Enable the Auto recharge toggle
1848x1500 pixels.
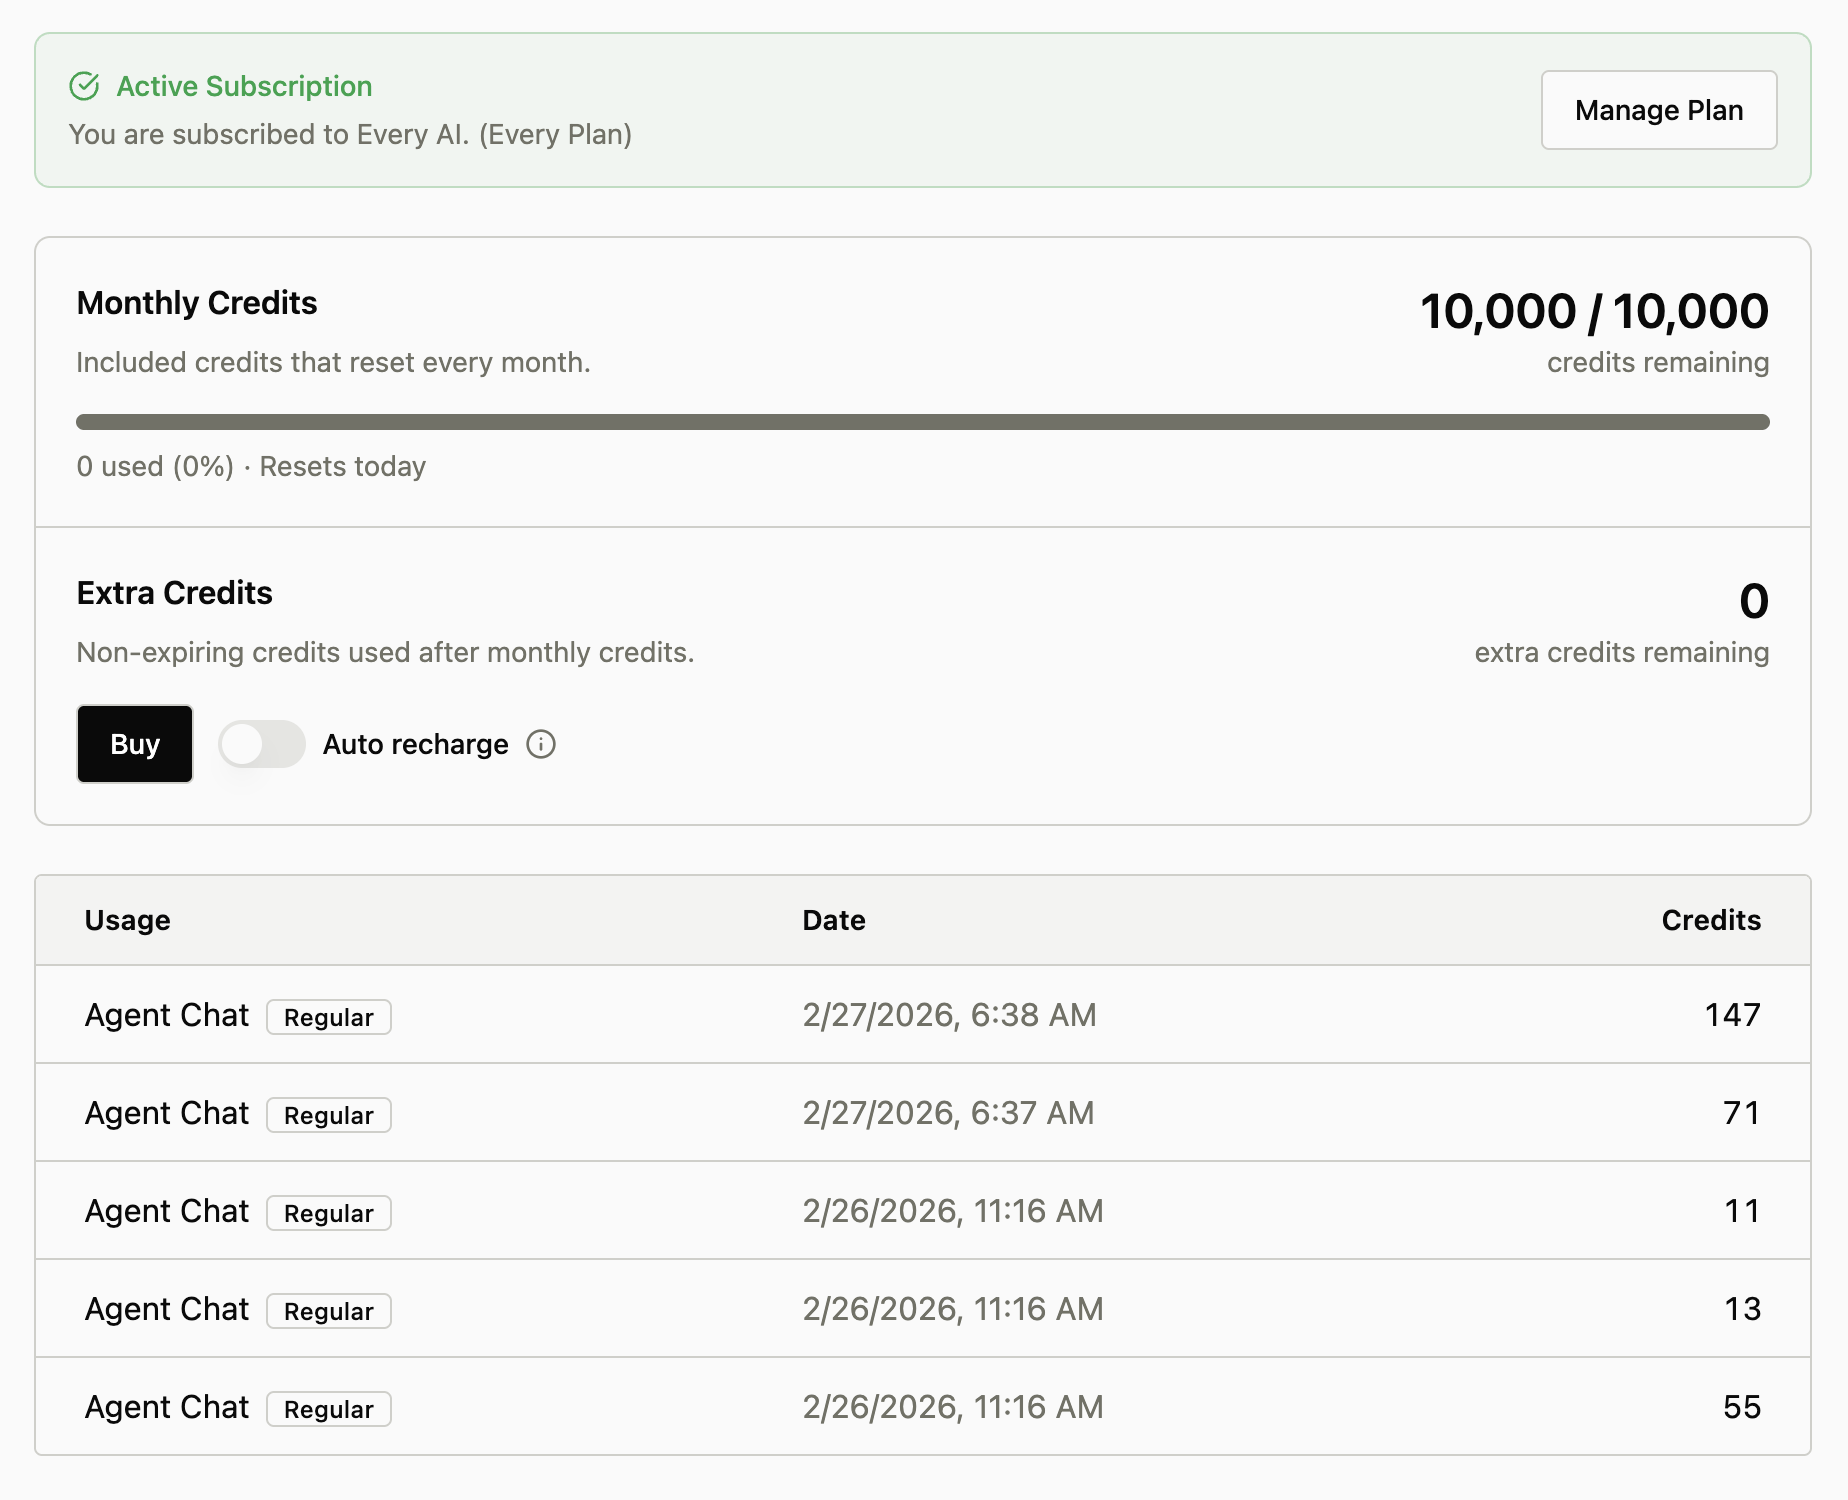(x=261, y=744)
